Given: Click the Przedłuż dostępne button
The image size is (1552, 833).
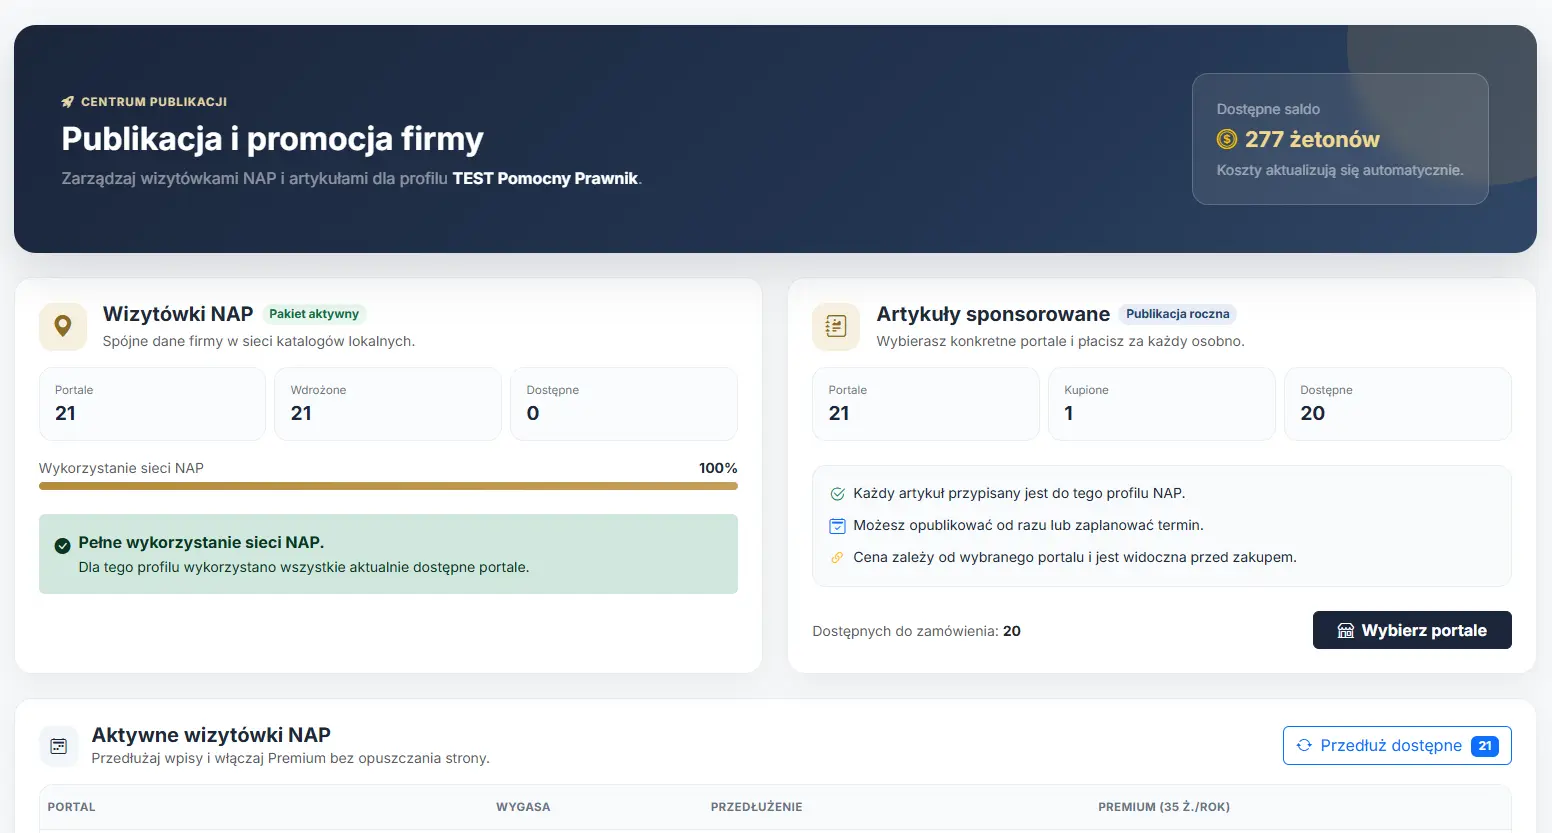Looking at the screenshot, I should tap(1397, 745).
